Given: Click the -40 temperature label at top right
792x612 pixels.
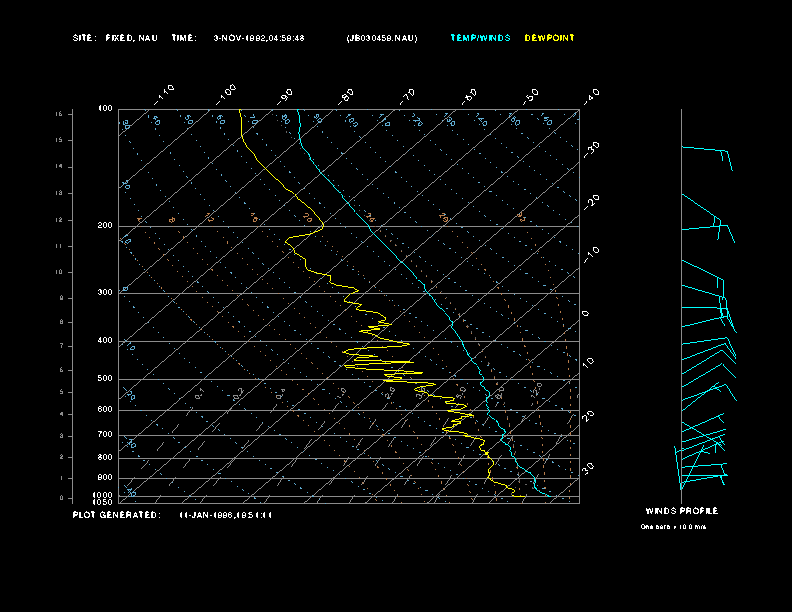Looking at the screenshot, I should [590, 95].
